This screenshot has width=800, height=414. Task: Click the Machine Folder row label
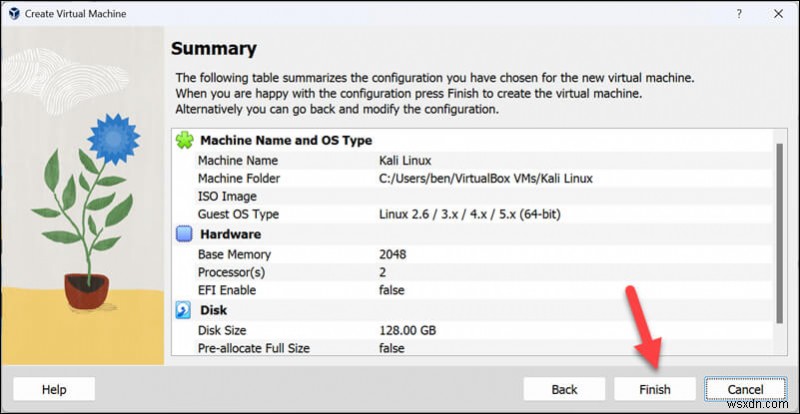tap(239, 179)
